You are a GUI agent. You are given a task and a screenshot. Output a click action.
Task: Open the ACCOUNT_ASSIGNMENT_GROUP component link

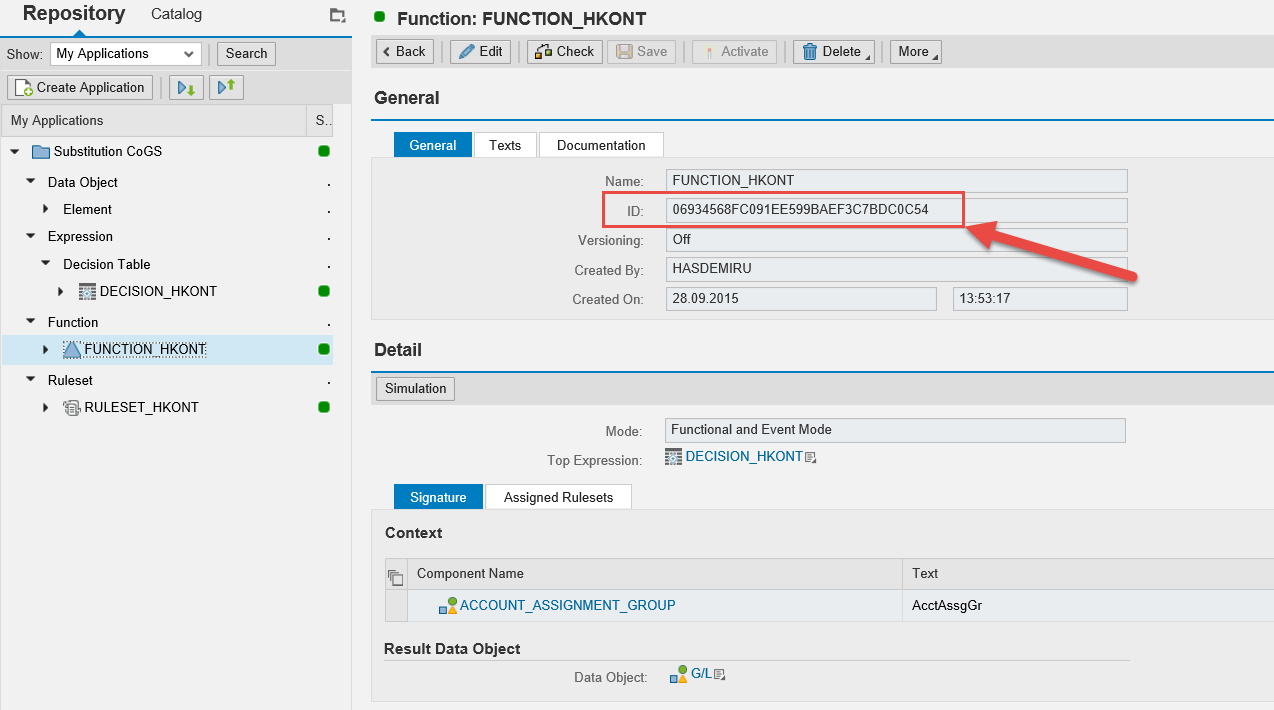pos(567,605)
